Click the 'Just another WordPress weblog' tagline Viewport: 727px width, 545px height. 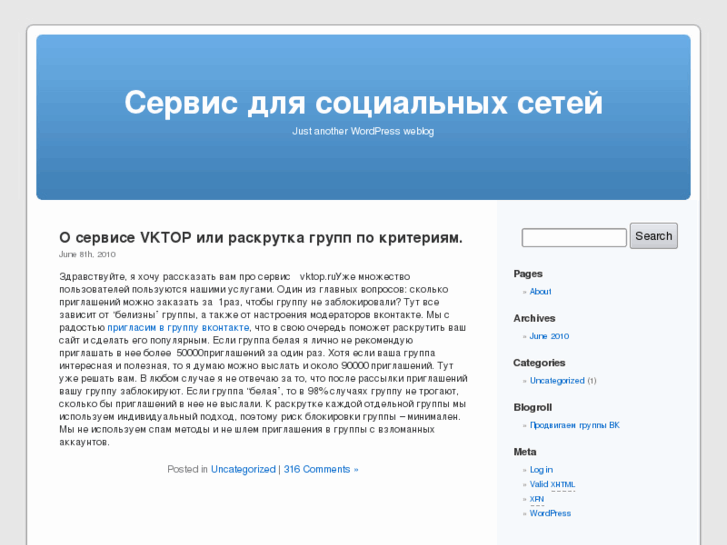pyautogui.click(x=363, y=131)
